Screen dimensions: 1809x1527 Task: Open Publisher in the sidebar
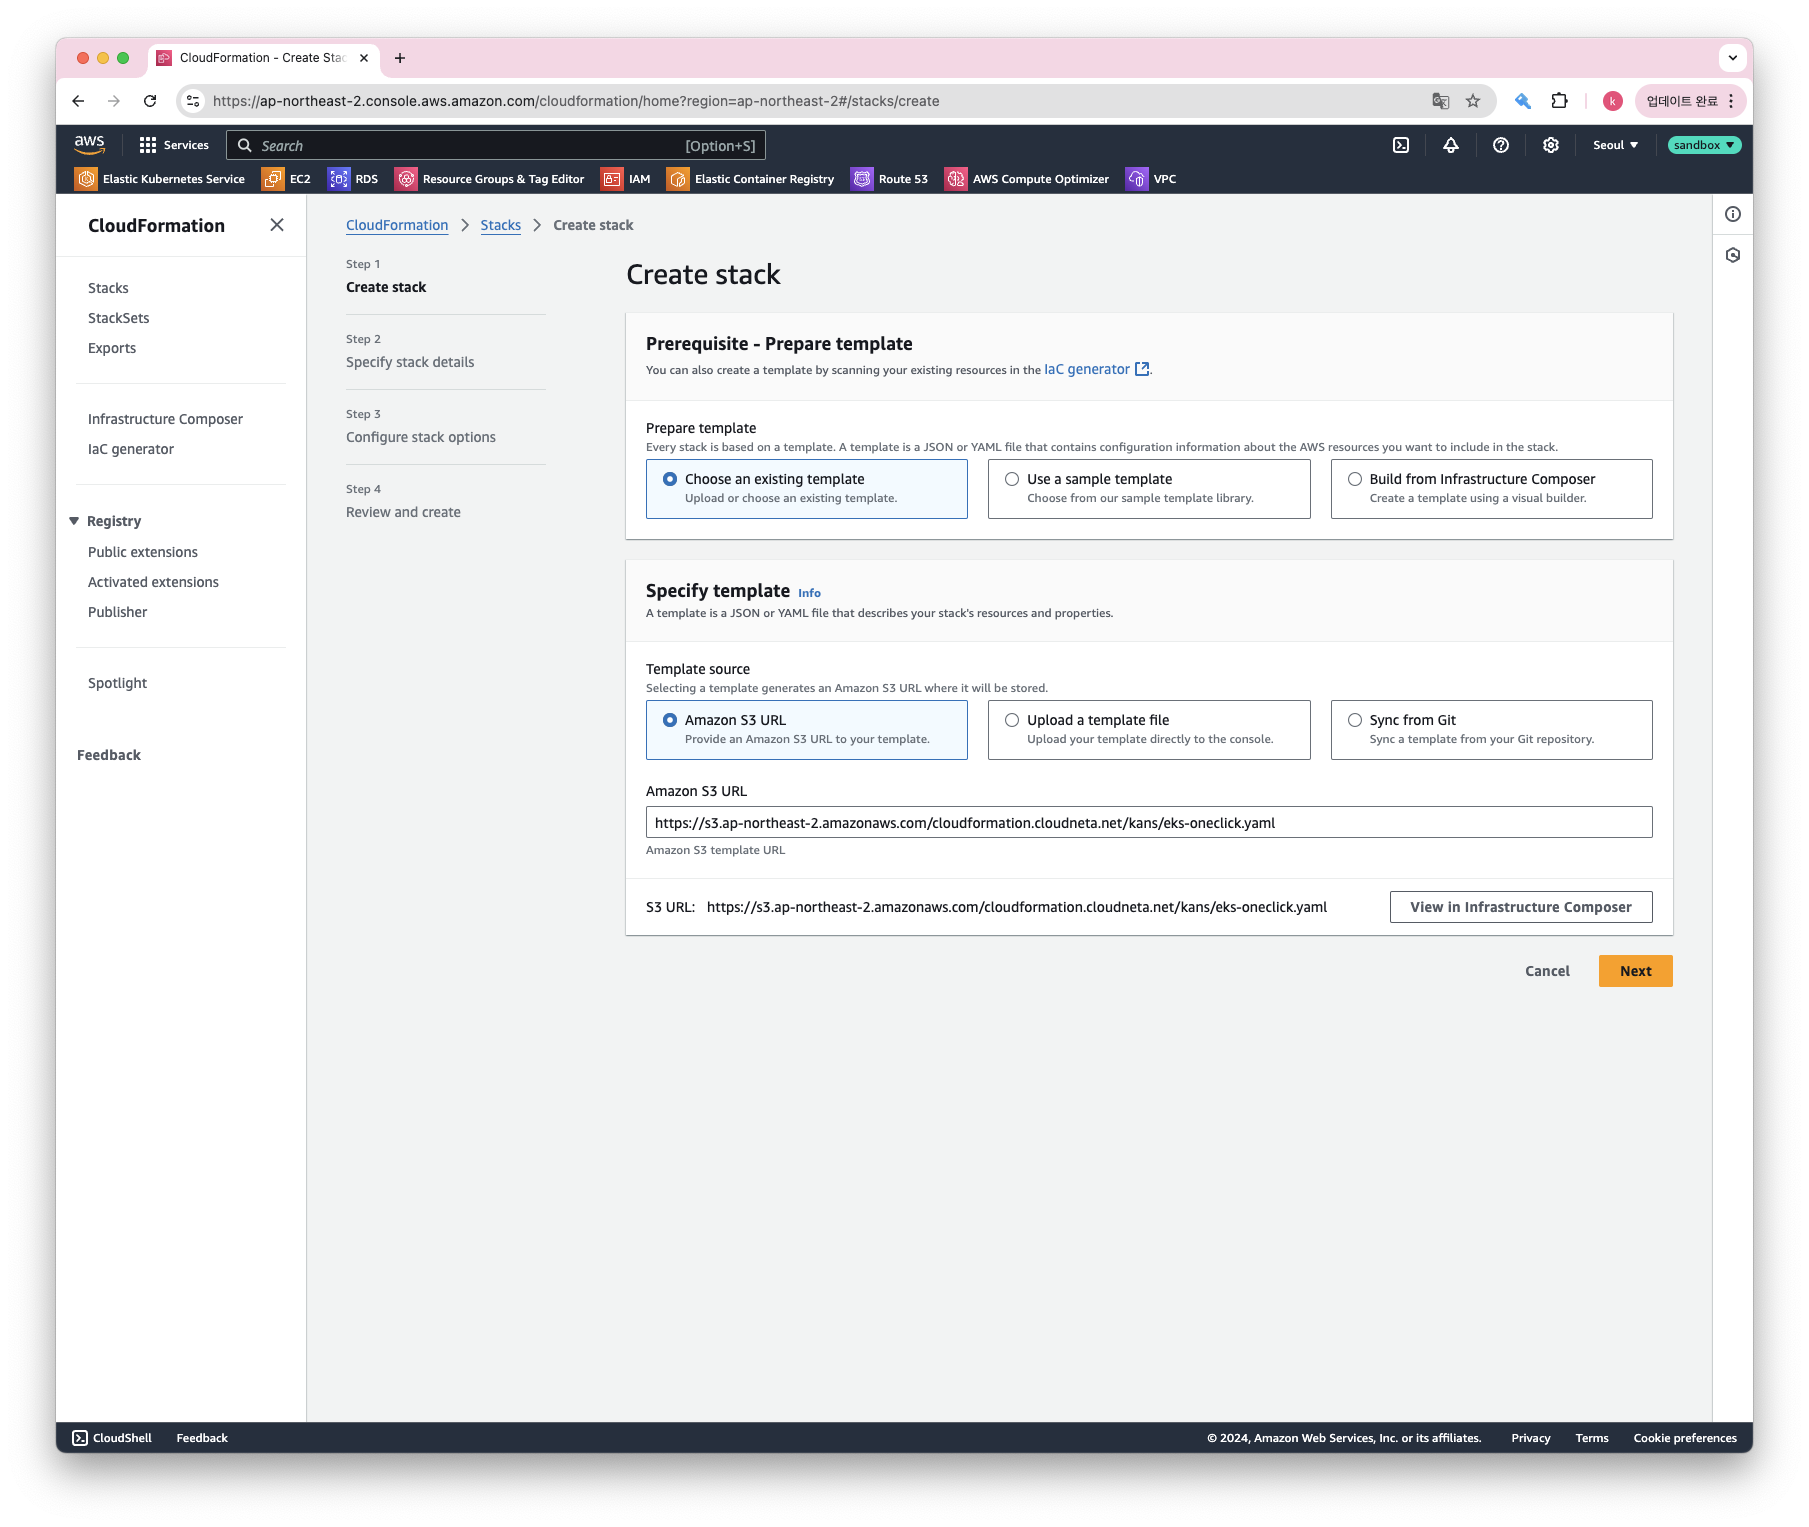coord(117,612)
